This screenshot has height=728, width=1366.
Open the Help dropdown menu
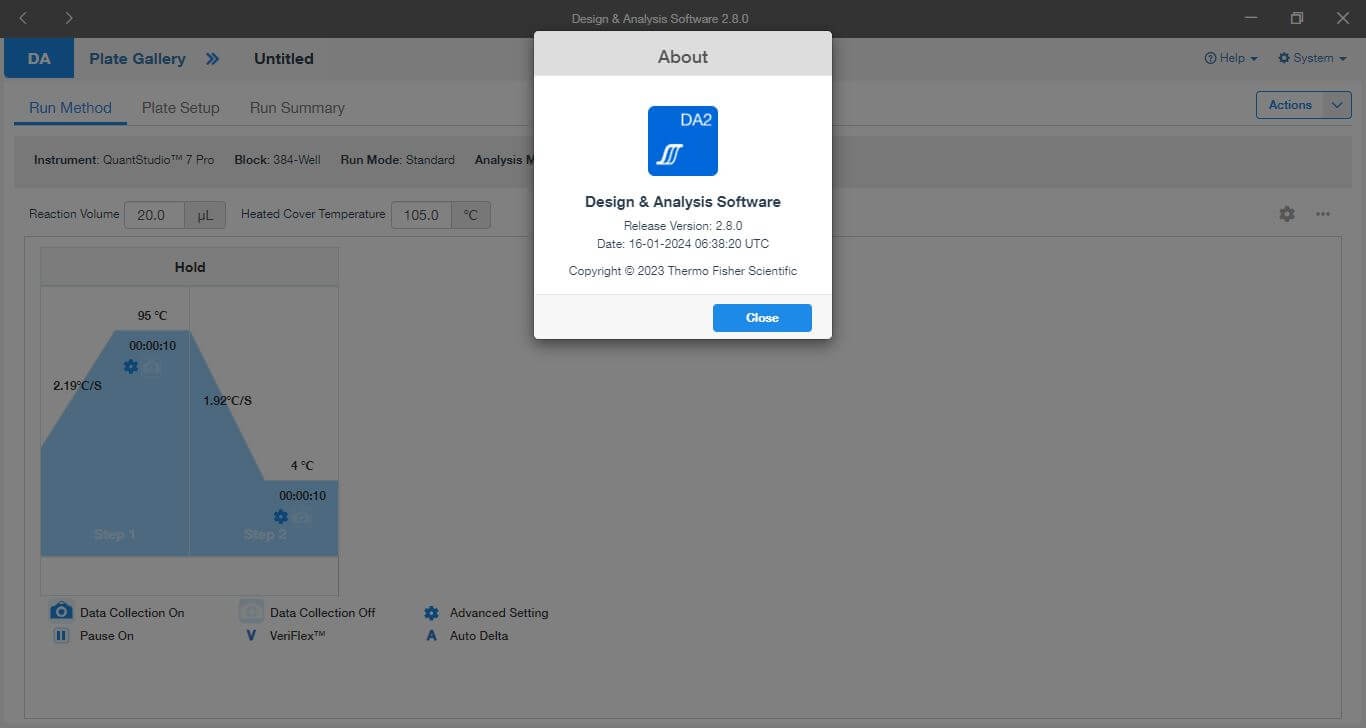pos(1231,59)
